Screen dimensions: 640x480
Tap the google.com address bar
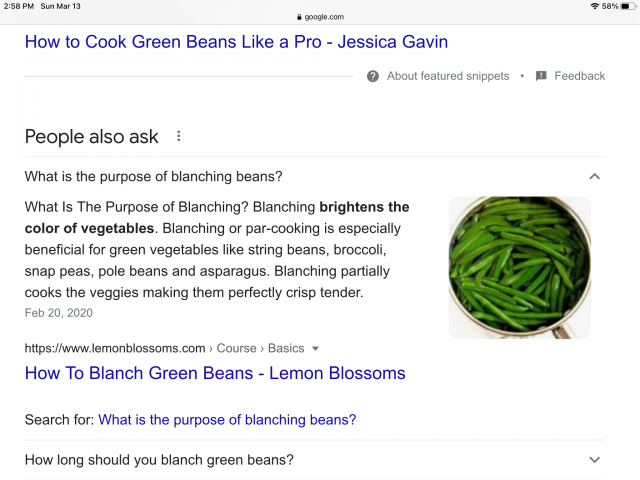coord(320,17)
